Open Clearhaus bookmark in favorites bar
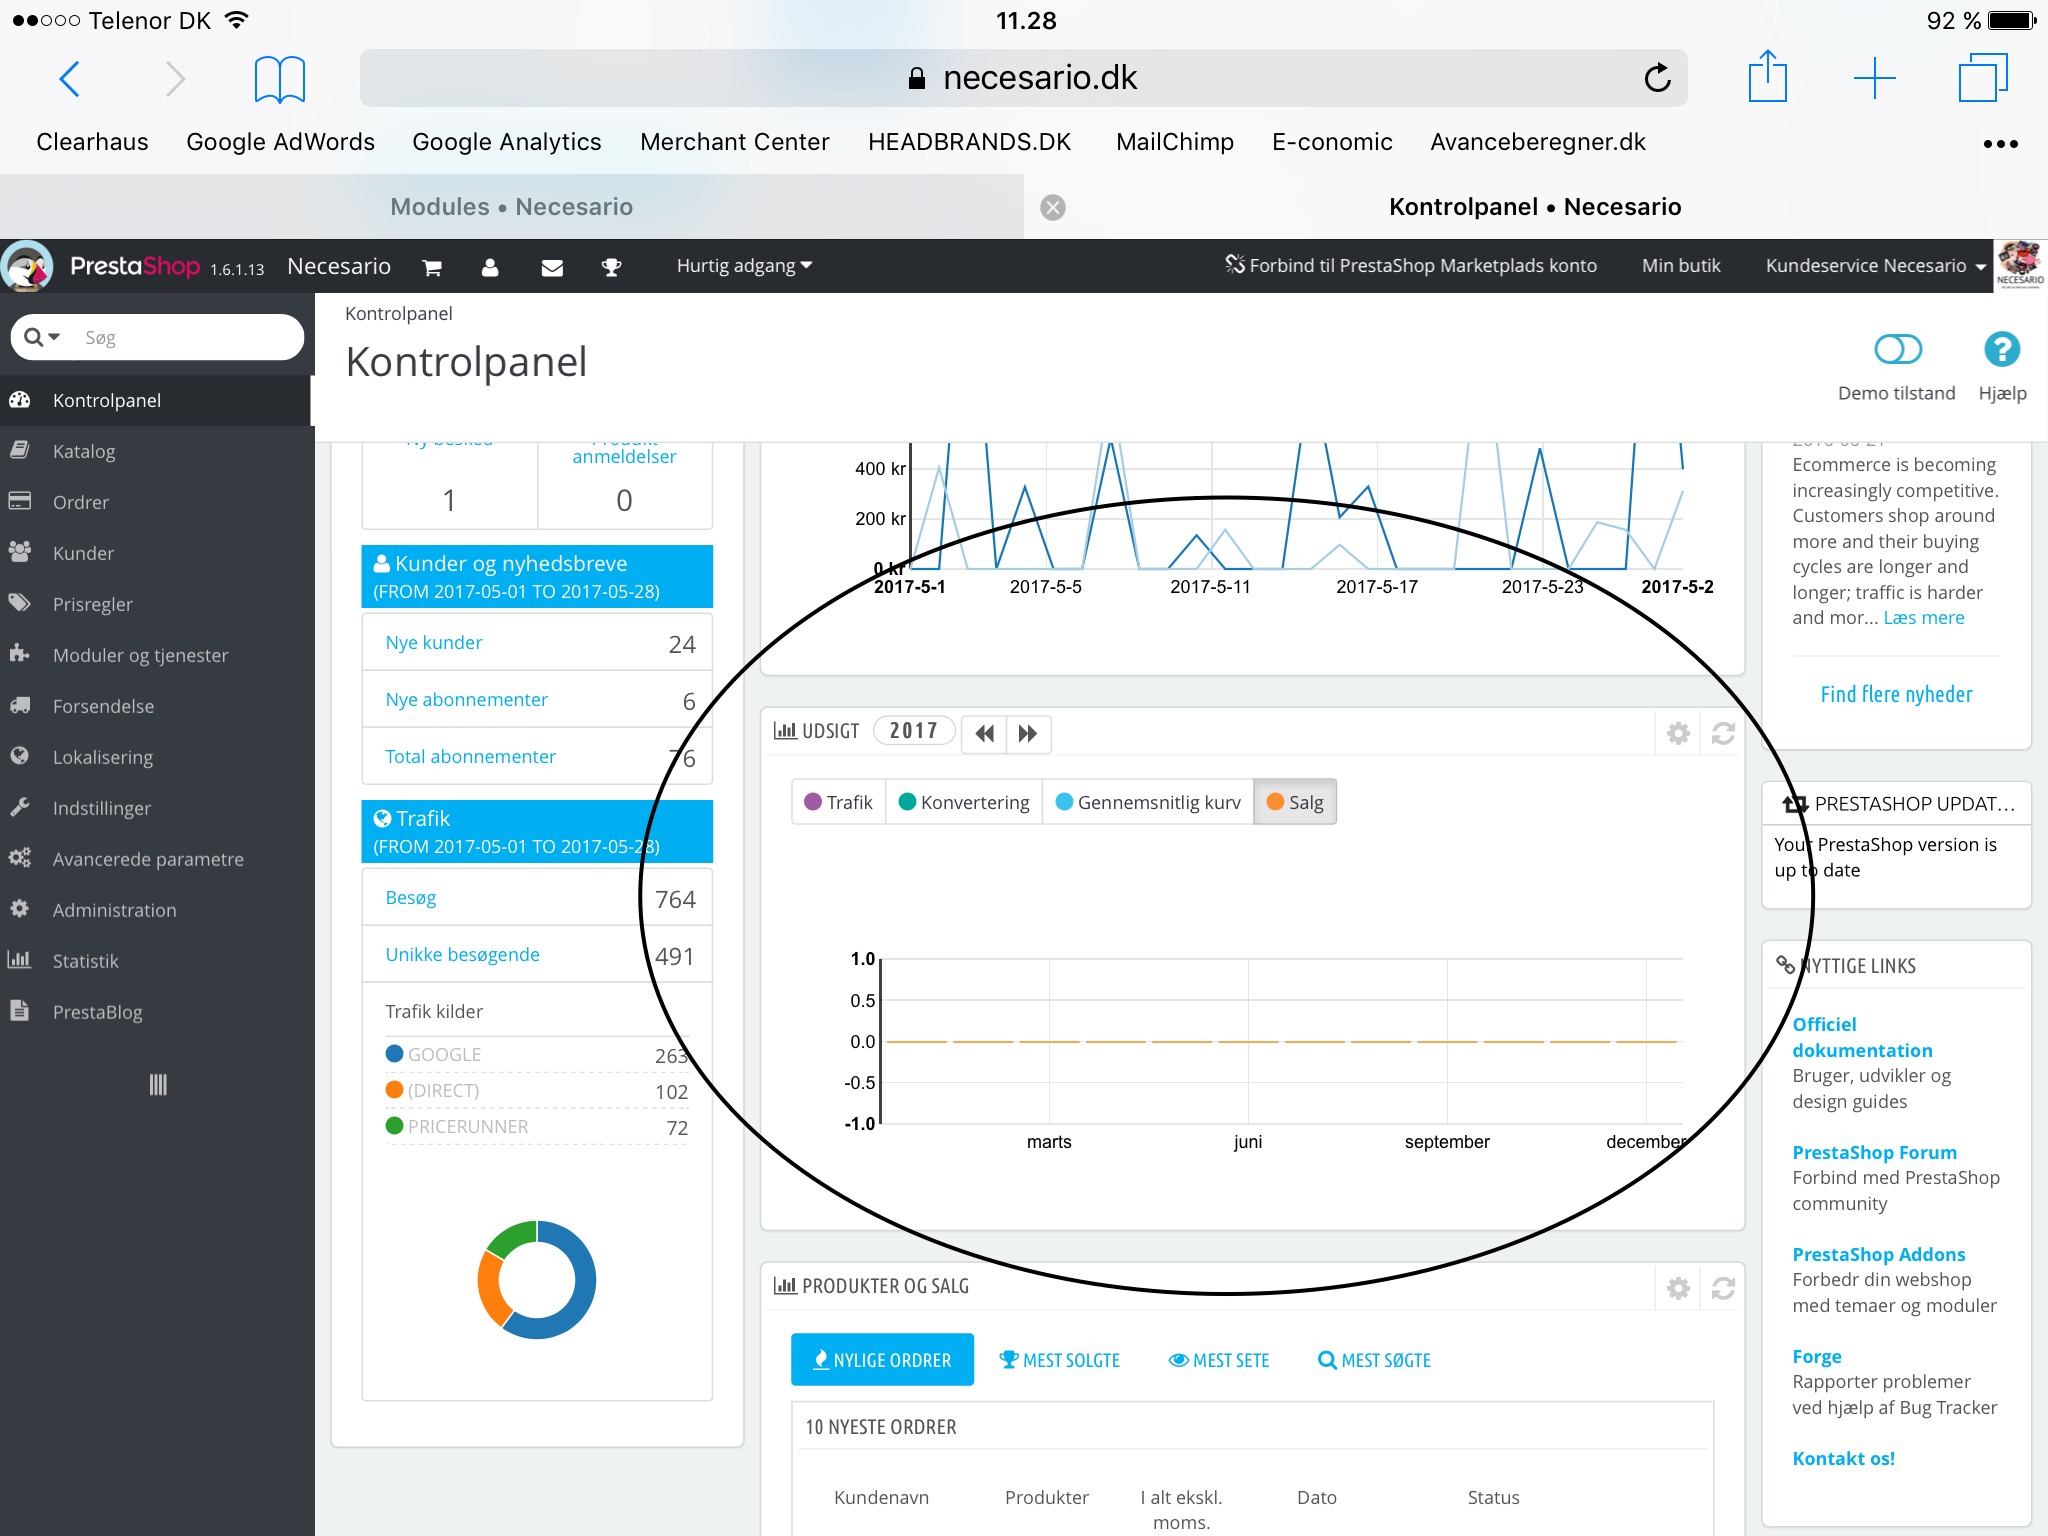Screen dimensions: 2048x1536 pos(92,142)
